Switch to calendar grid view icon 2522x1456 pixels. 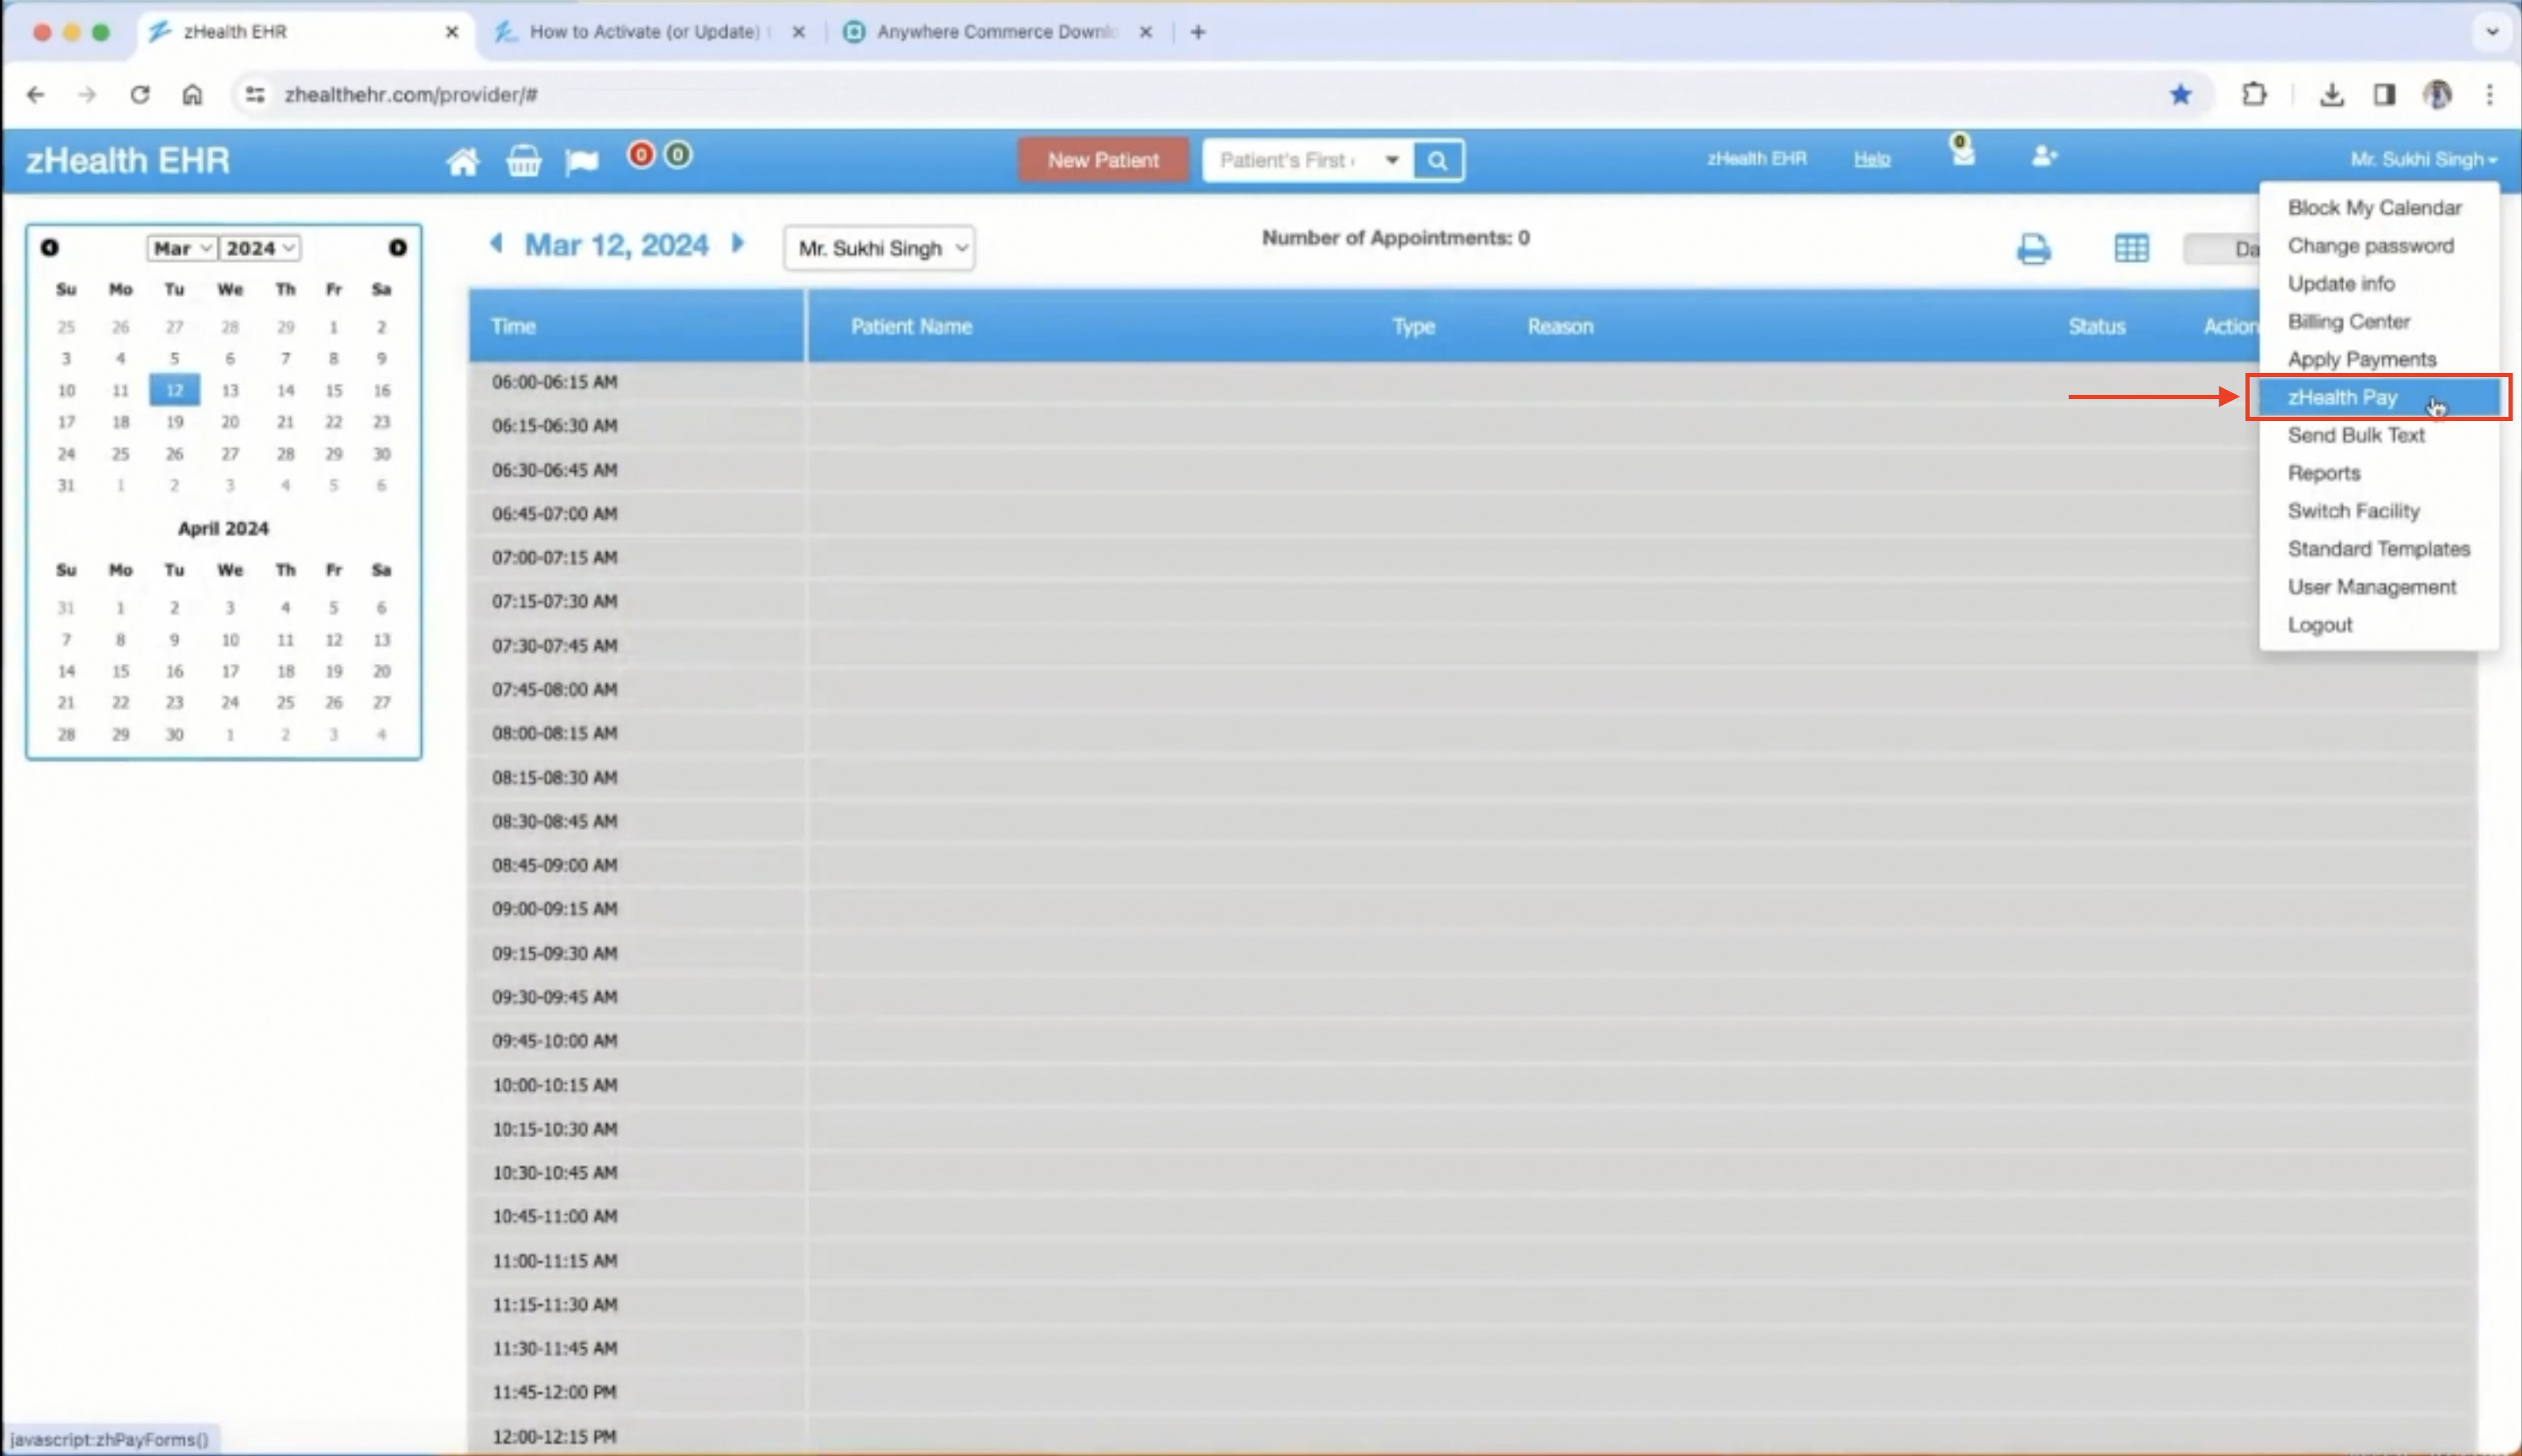click(2131, 248)
